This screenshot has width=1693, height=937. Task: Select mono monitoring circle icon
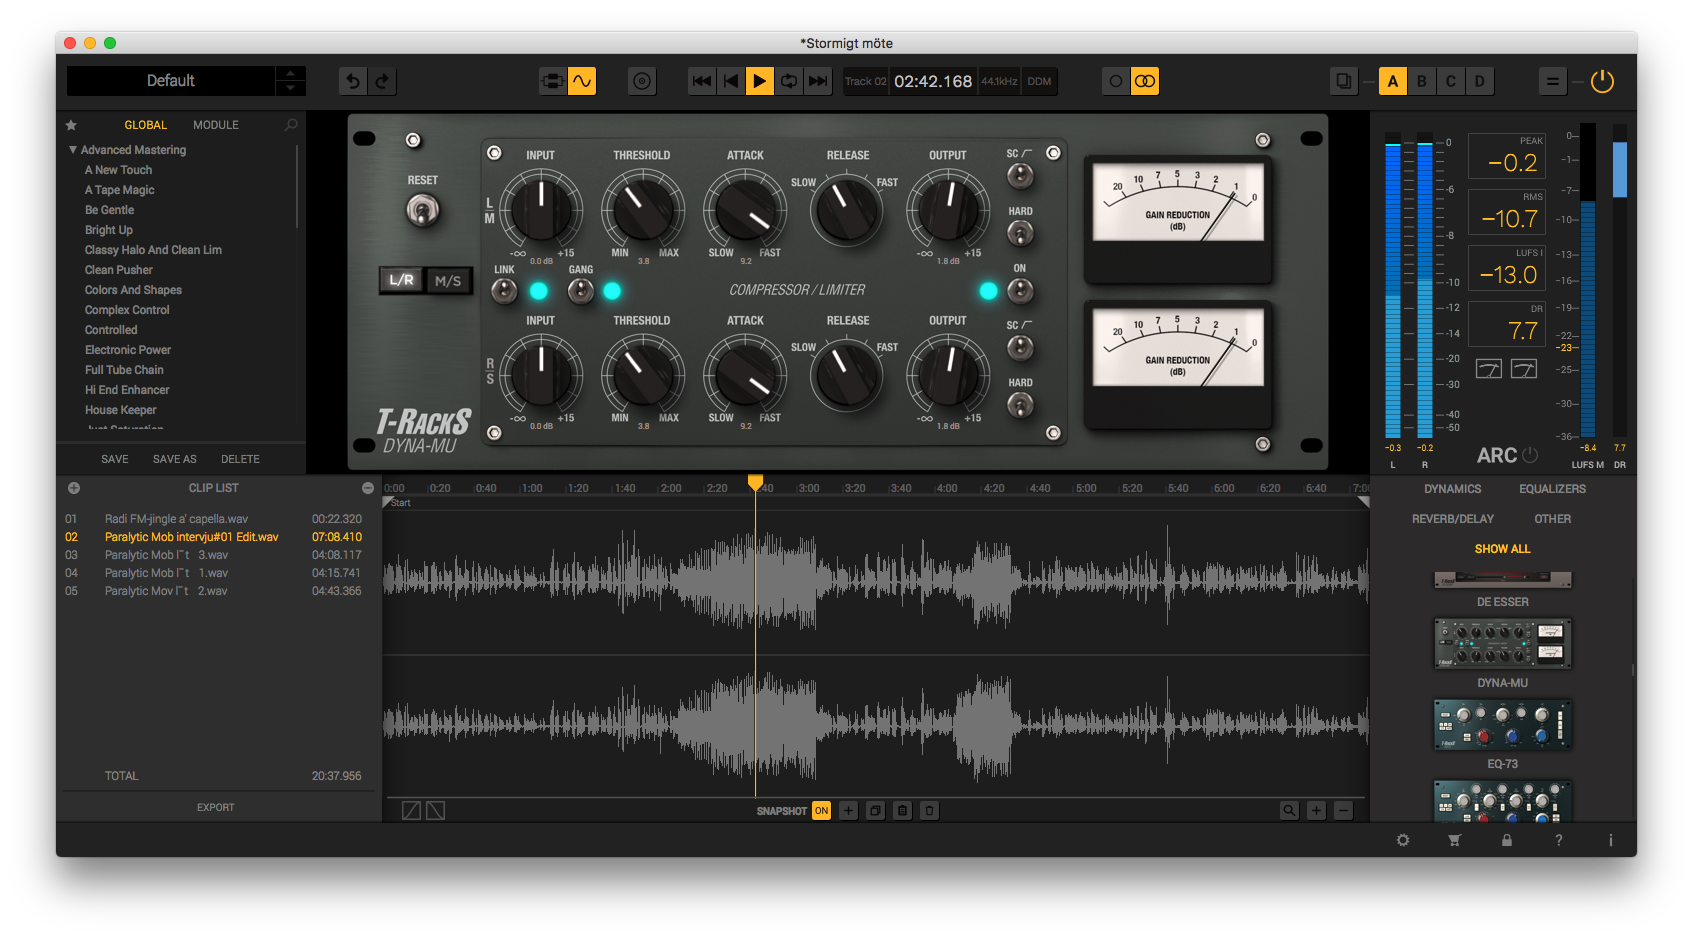(x=1116, y=81)
